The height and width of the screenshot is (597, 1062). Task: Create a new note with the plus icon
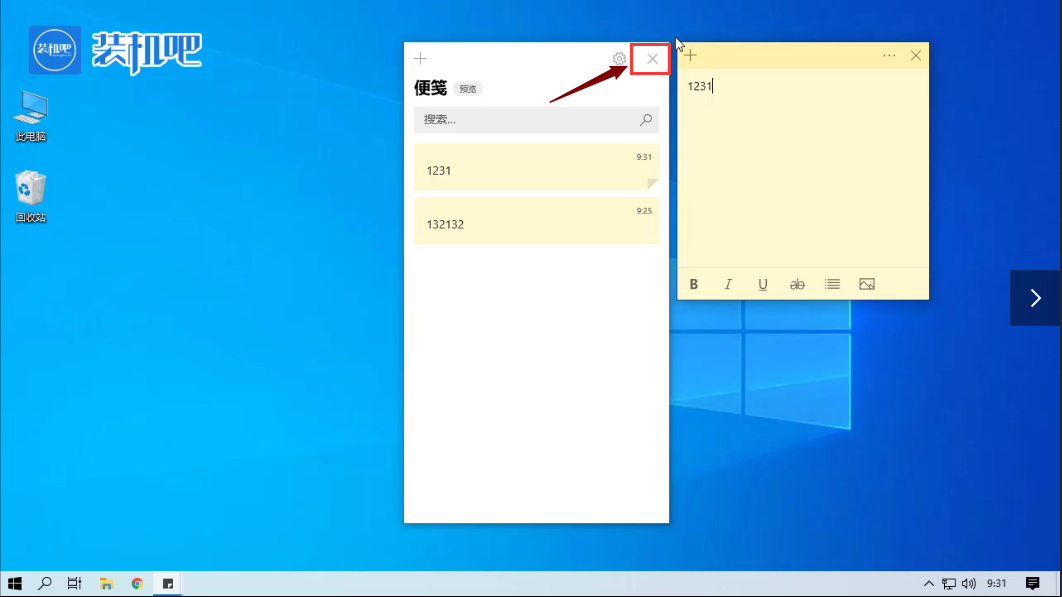click(x=420, y=58)
